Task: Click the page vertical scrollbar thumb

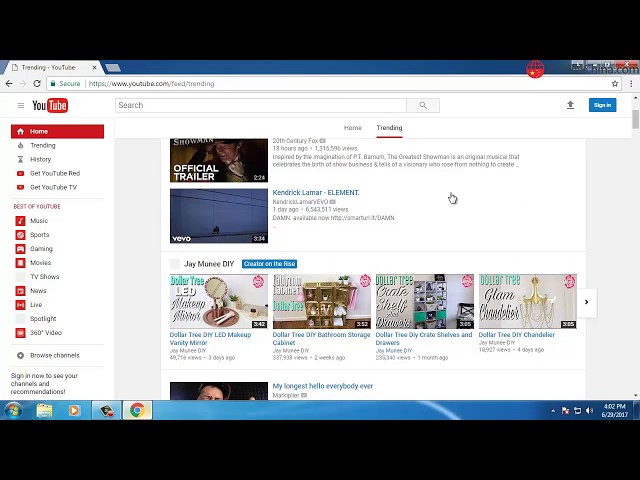Action: (636, 119)
